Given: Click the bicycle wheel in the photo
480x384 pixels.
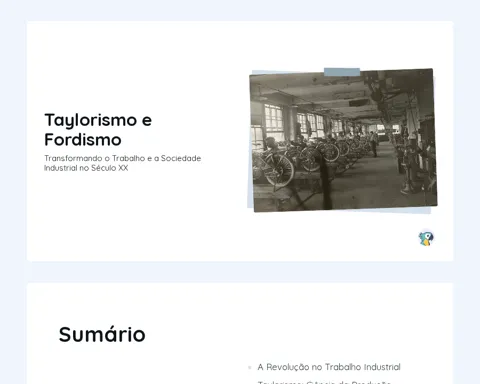Looking at the screenshot, I should click(x=279, y=170).
